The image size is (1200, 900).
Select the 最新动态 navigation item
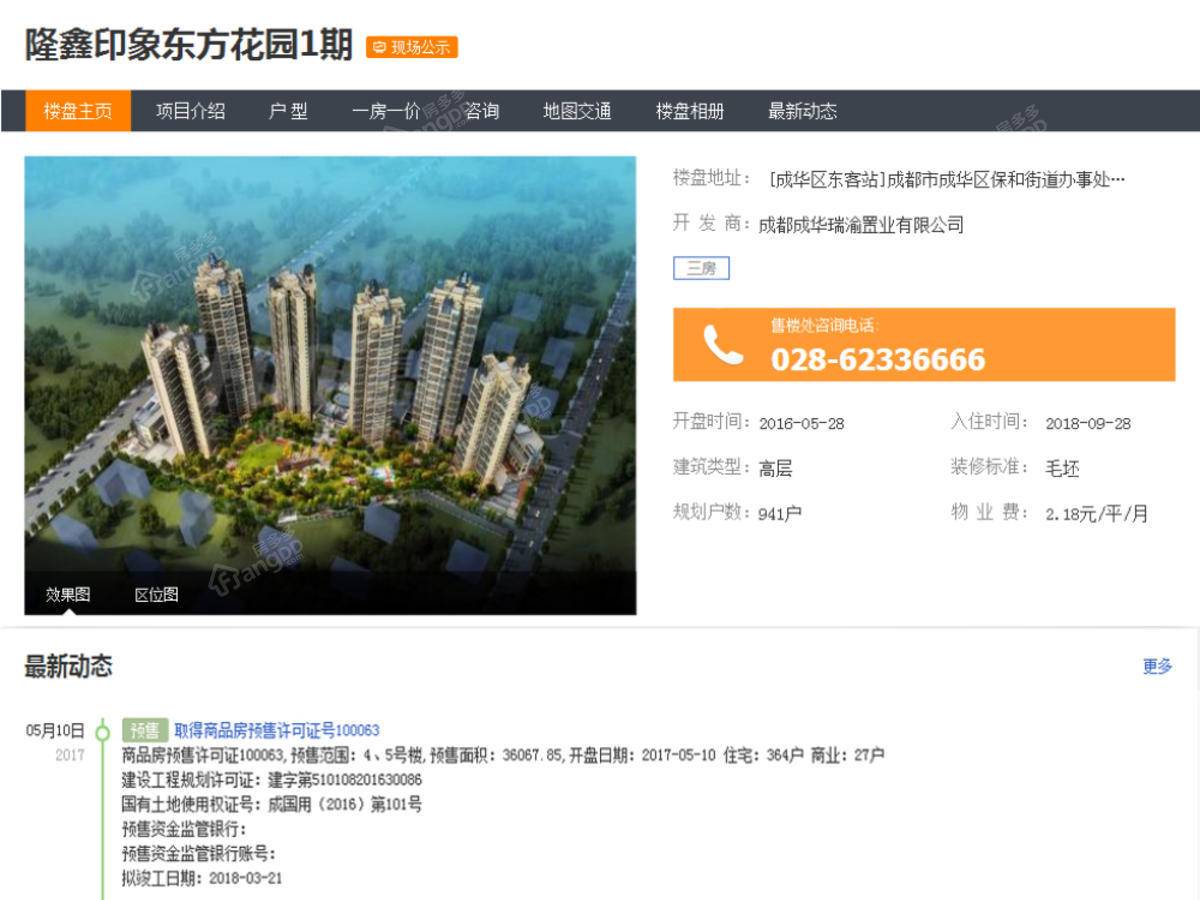(x=802, y=111)
